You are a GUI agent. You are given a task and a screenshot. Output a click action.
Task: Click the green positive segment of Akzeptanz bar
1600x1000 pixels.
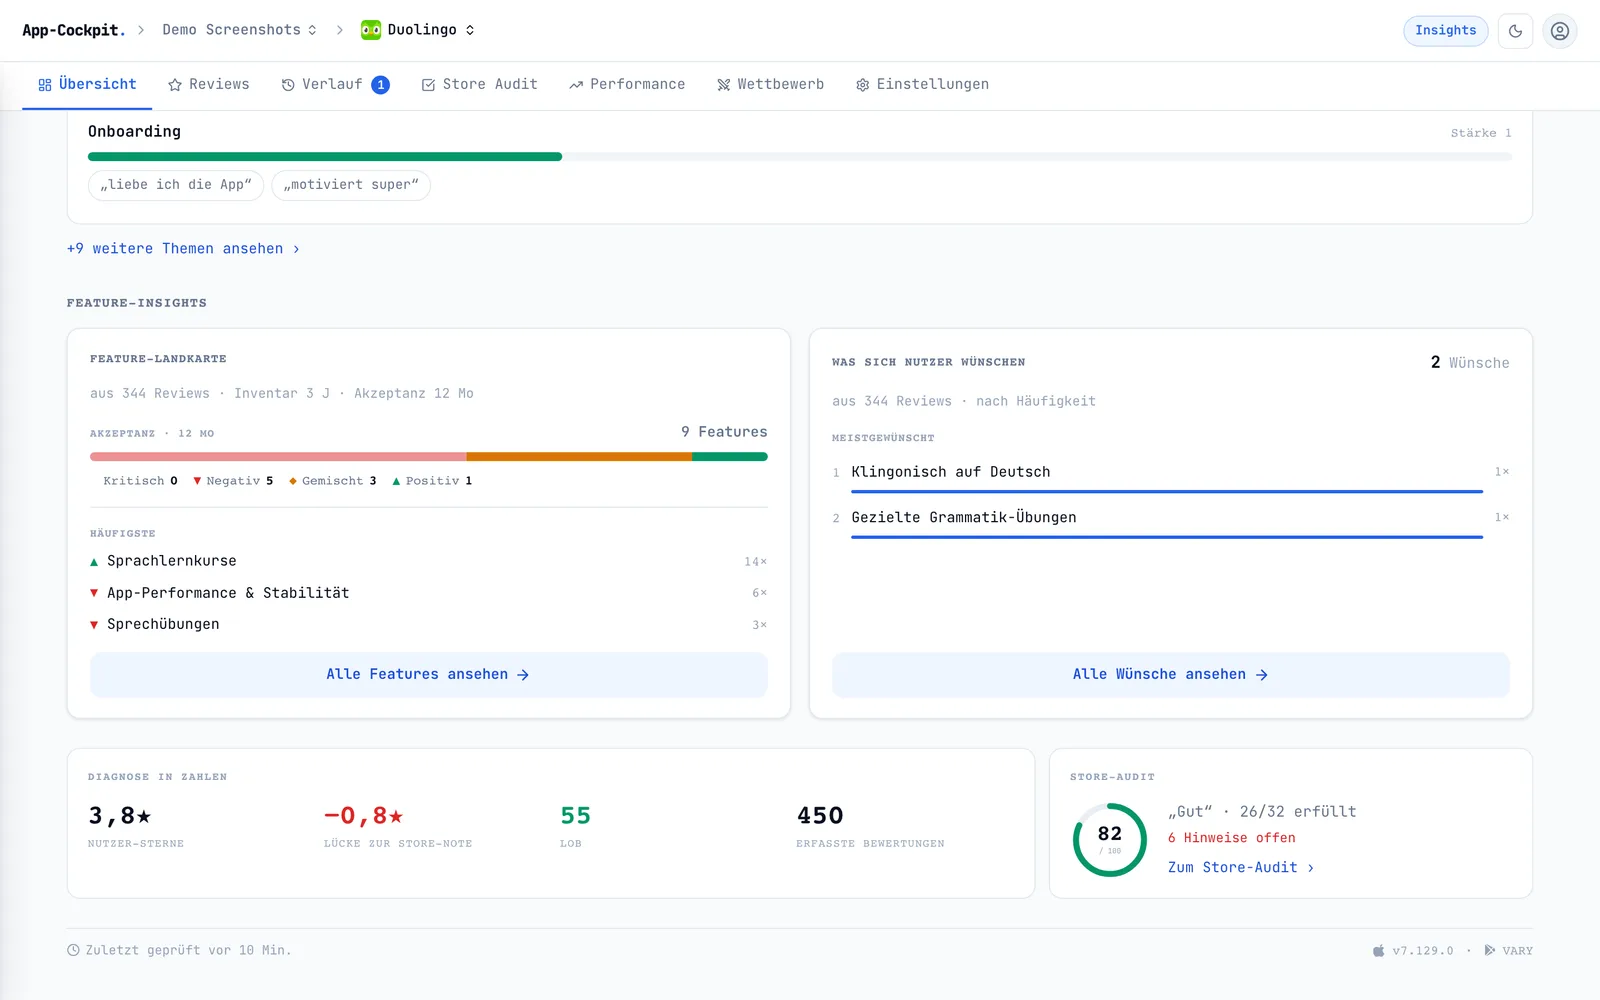tap(730, 457)
